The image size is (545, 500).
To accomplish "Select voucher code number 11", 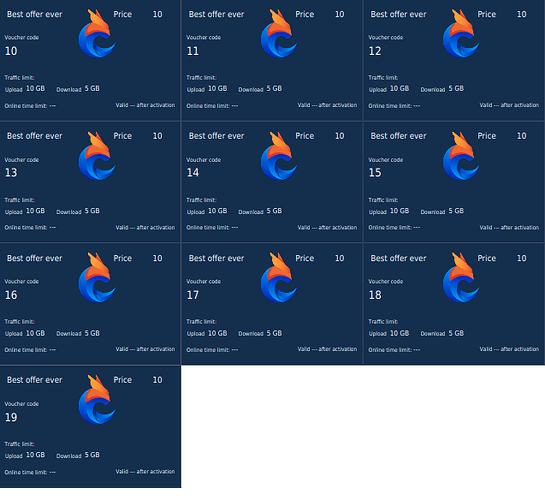I will click(193, 51).
